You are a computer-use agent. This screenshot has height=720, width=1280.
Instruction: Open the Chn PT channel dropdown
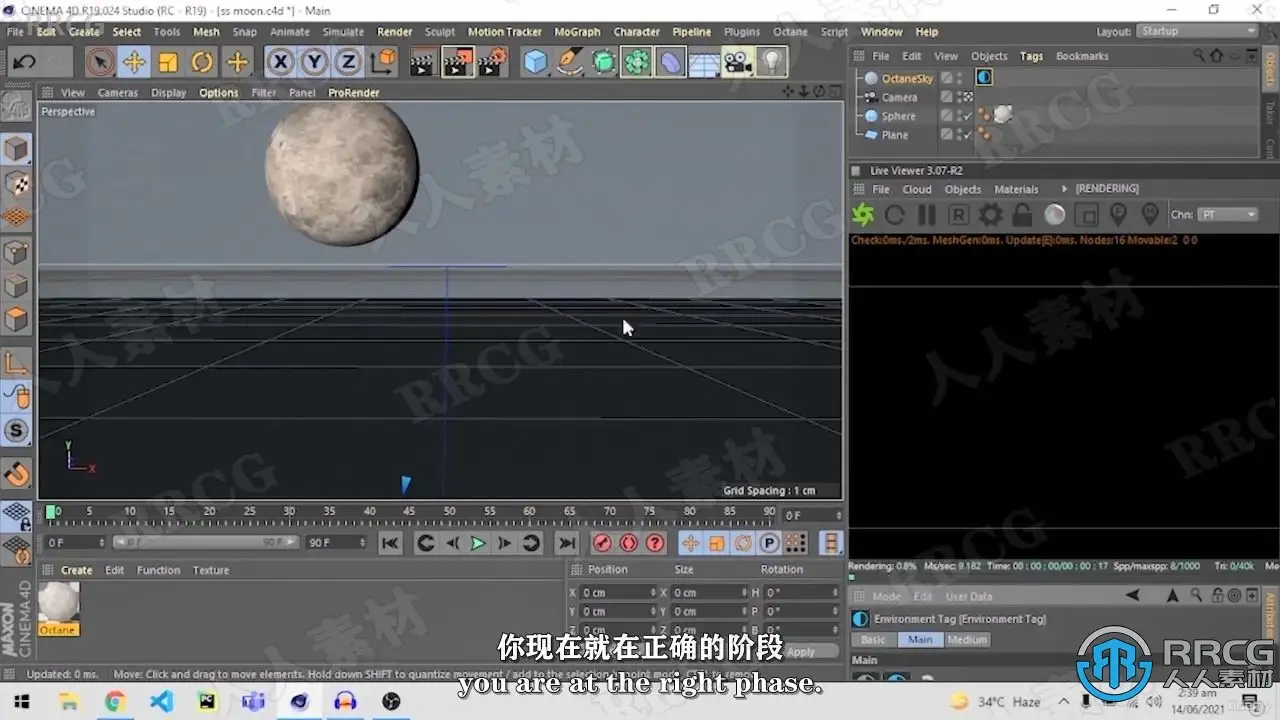tap(1228, 214)
